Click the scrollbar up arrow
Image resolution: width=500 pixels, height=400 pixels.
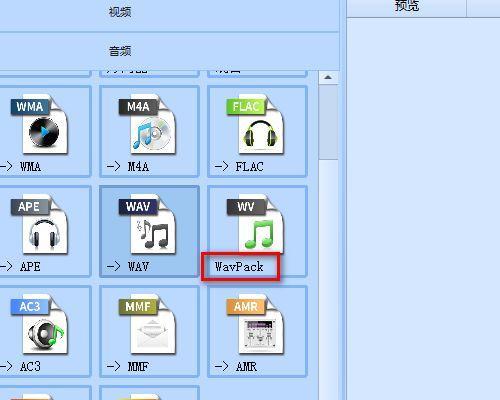[328, 78]
